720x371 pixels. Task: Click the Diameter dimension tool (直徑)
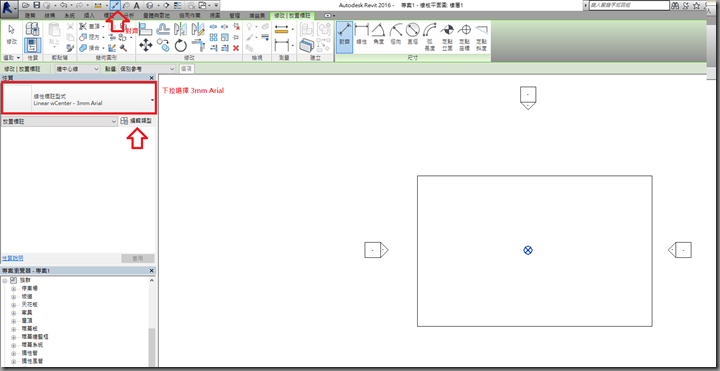[x=413, y=34]
